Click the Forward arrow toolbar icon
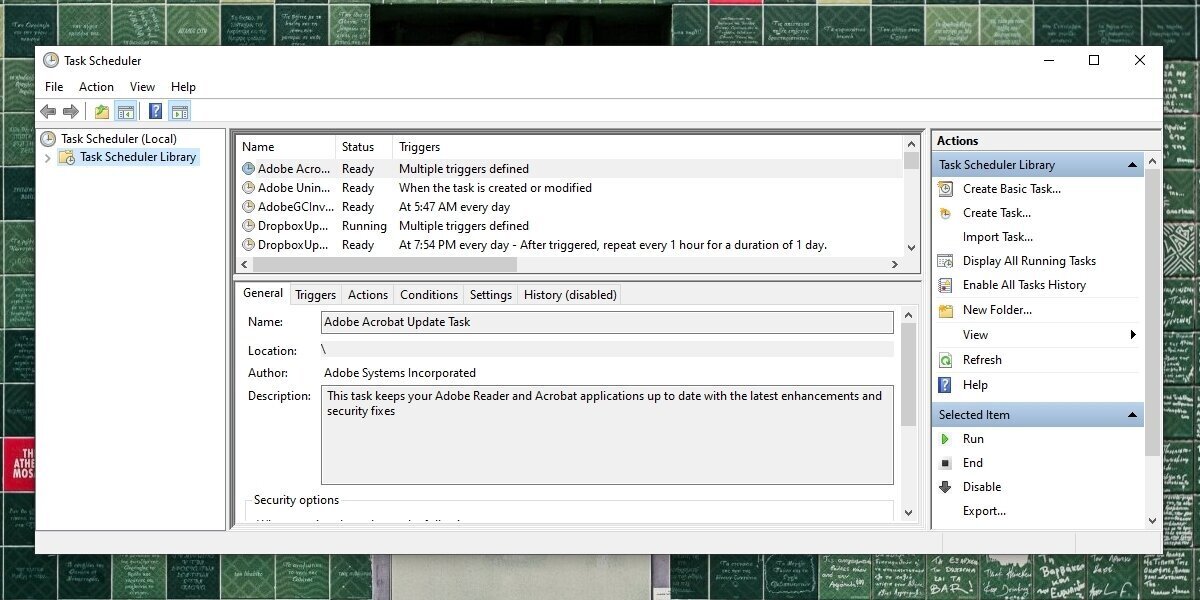This screenshot has height=600, width=1200. coord(71,111)
